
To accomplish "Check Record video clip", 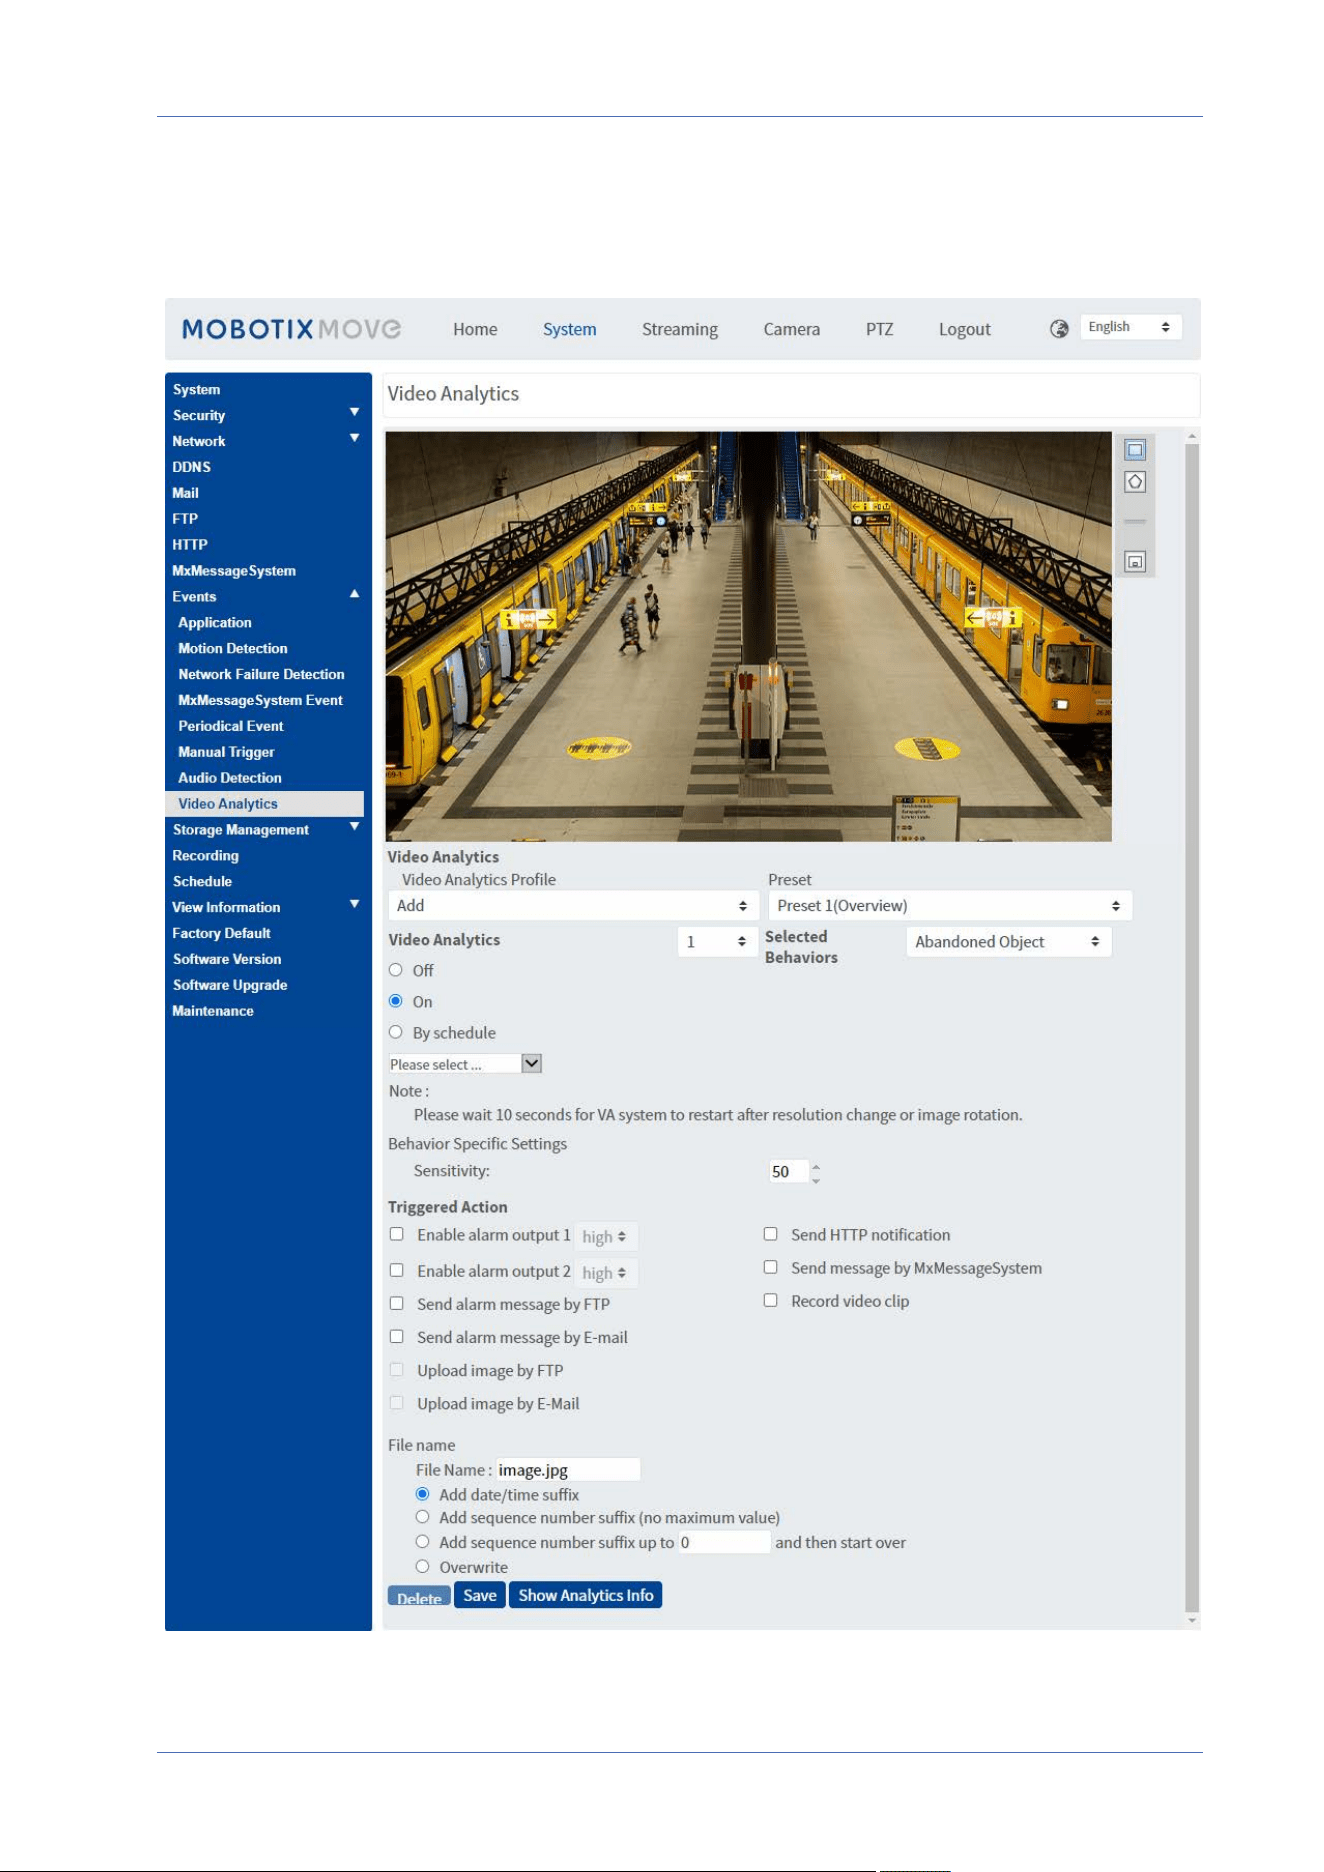I will [x=771, y=1300].
